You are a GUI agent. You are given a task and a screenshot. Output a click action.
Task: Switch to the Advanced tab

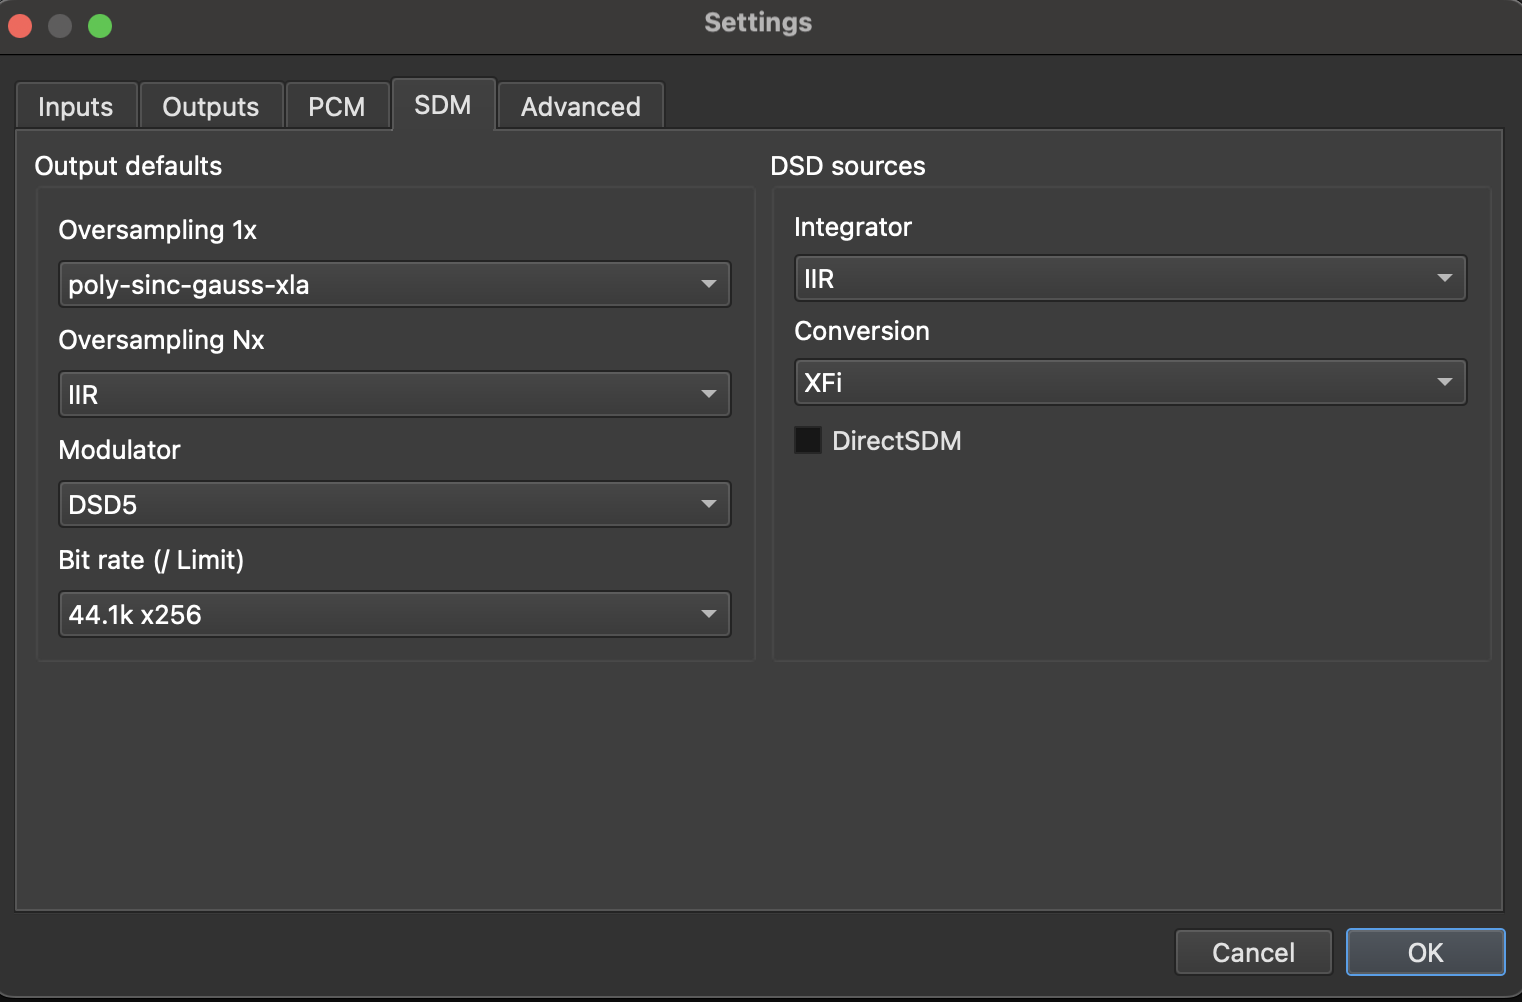pyautogui.click(x=581, y=107)
